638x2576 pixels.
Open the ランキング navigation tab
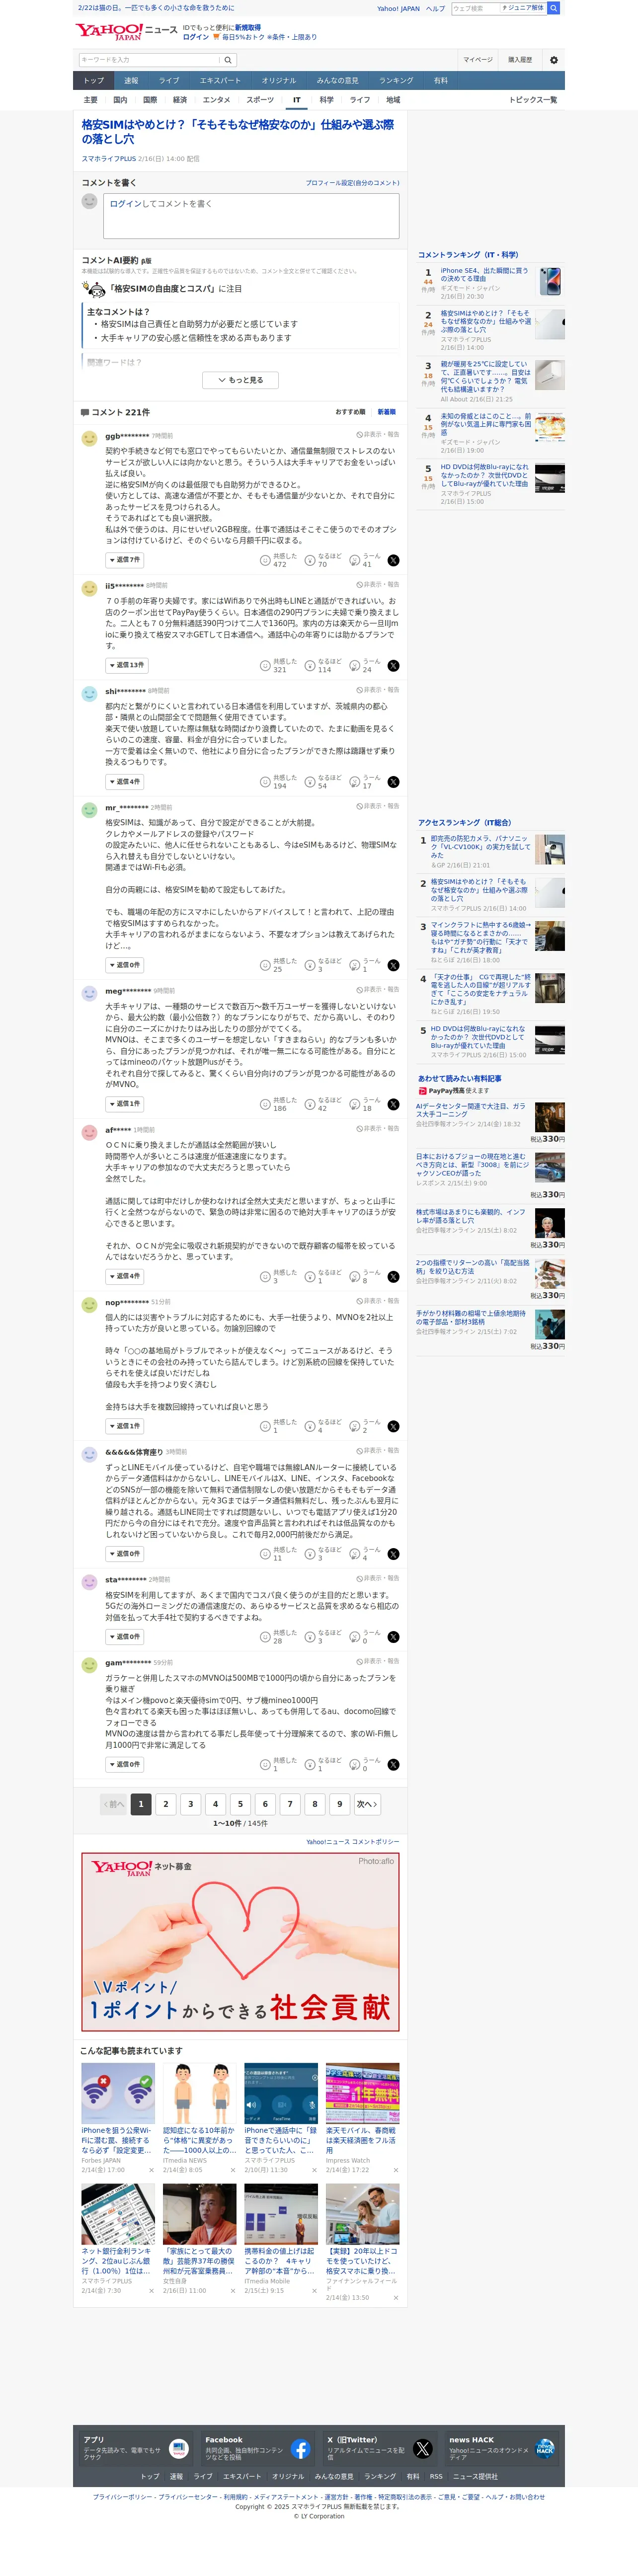coord(396,81)
